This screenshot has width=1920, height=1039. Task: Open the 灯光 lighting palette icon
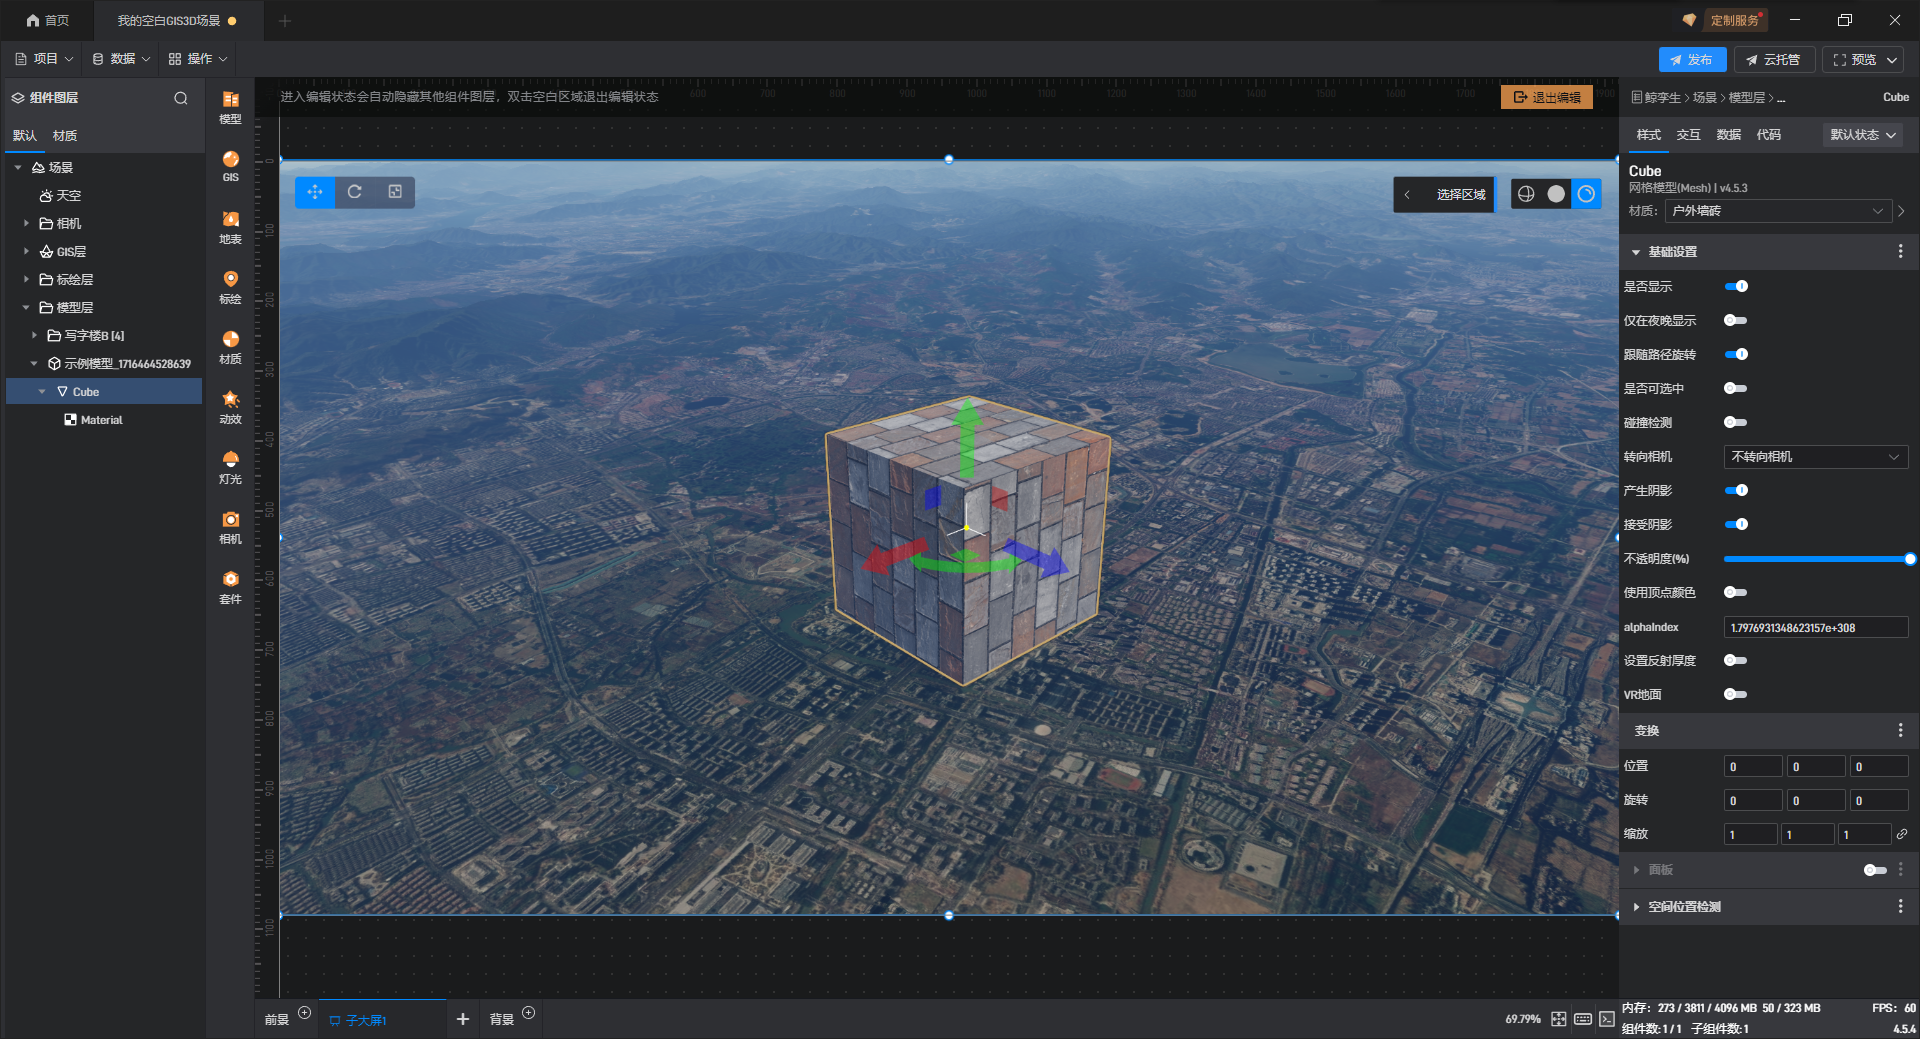[230, 466]
